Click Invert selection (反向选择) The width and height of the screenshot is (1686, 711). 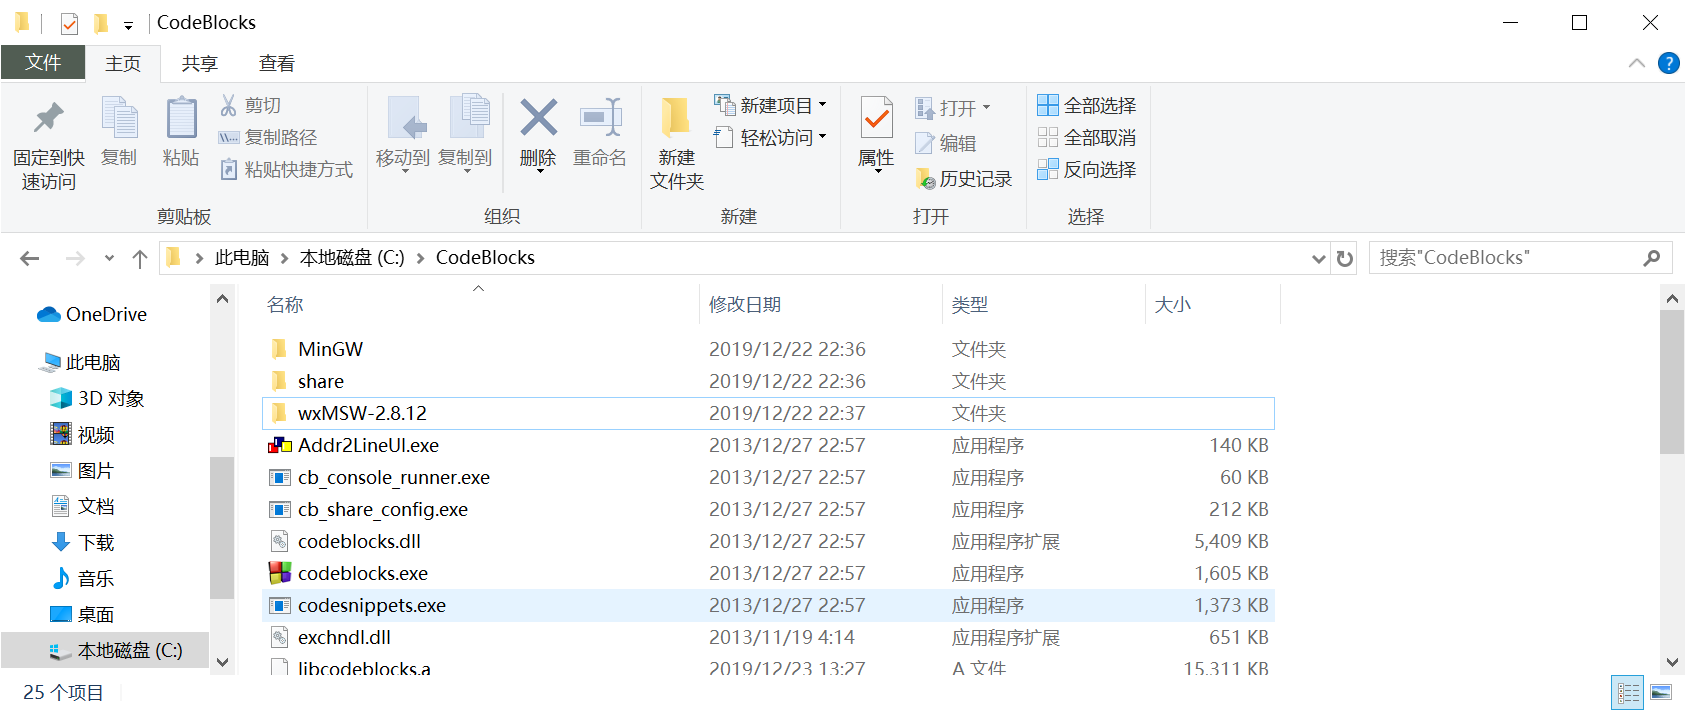[x=1087, y=169]
